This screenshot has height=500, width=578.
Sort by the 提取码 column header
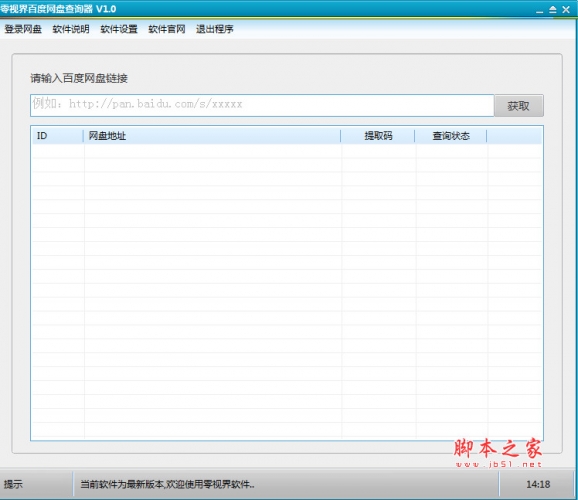coord(378,136)
